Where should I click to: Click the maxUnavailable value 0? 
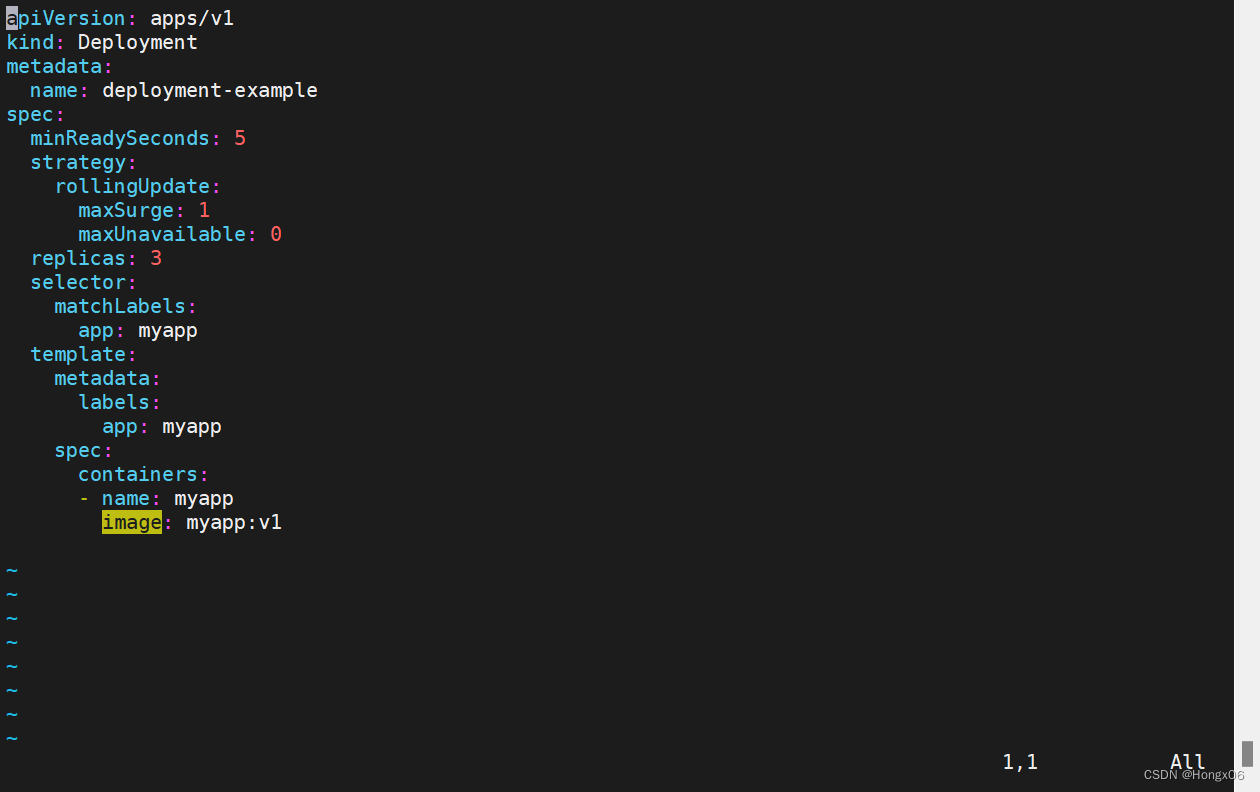coord(276,234)
